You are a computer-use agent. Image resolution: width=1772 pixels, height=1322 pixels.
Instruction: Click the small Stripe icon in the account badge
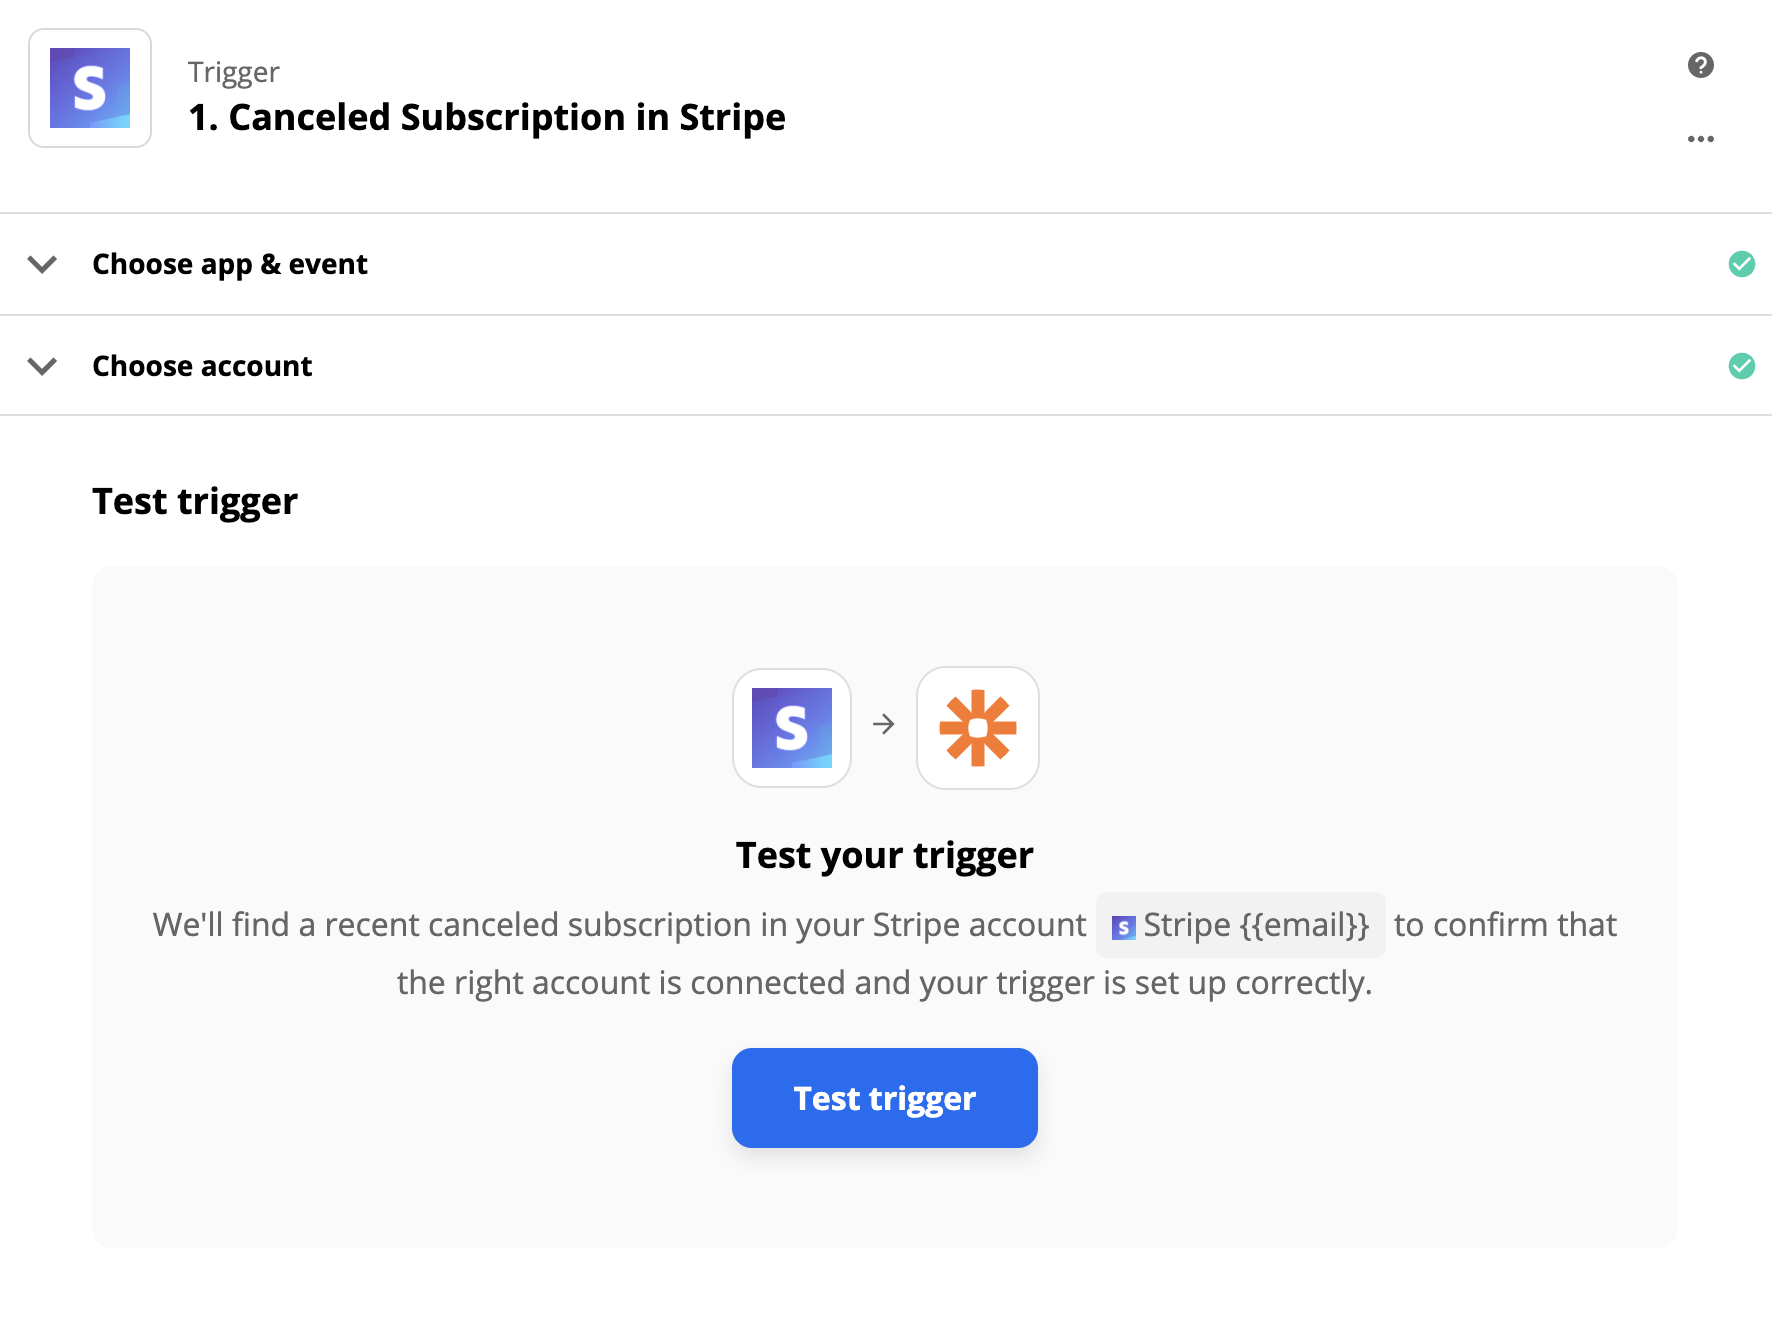click(1124, 925)
